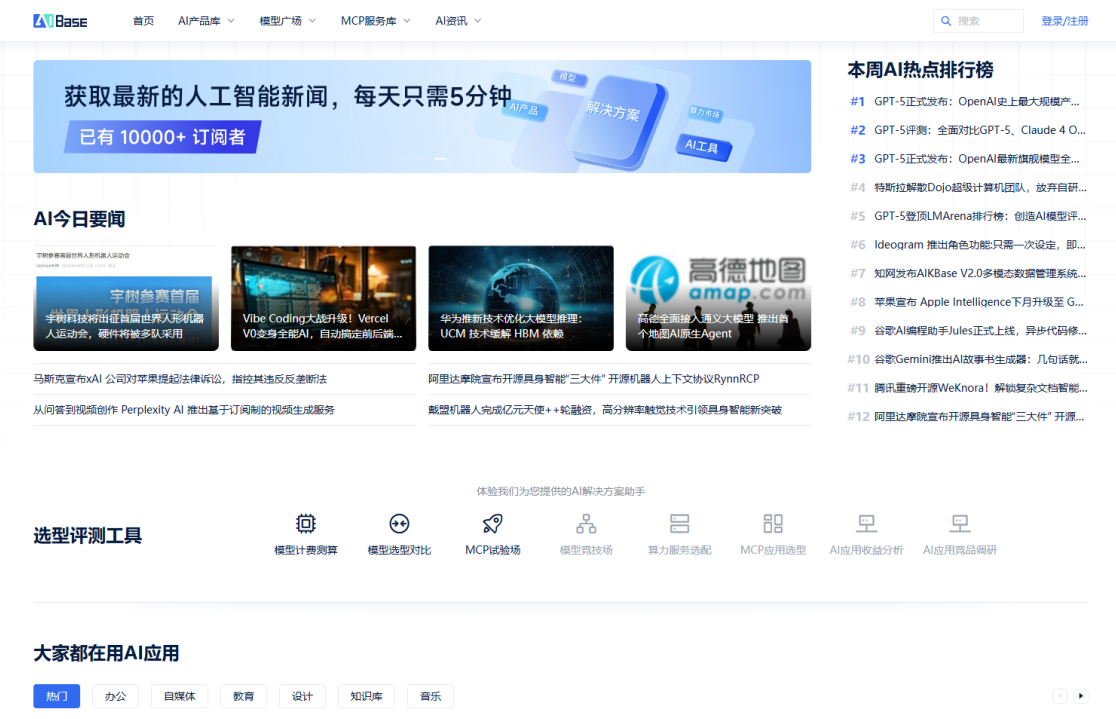Click the banner carousel indicator dash

(441, 158)
